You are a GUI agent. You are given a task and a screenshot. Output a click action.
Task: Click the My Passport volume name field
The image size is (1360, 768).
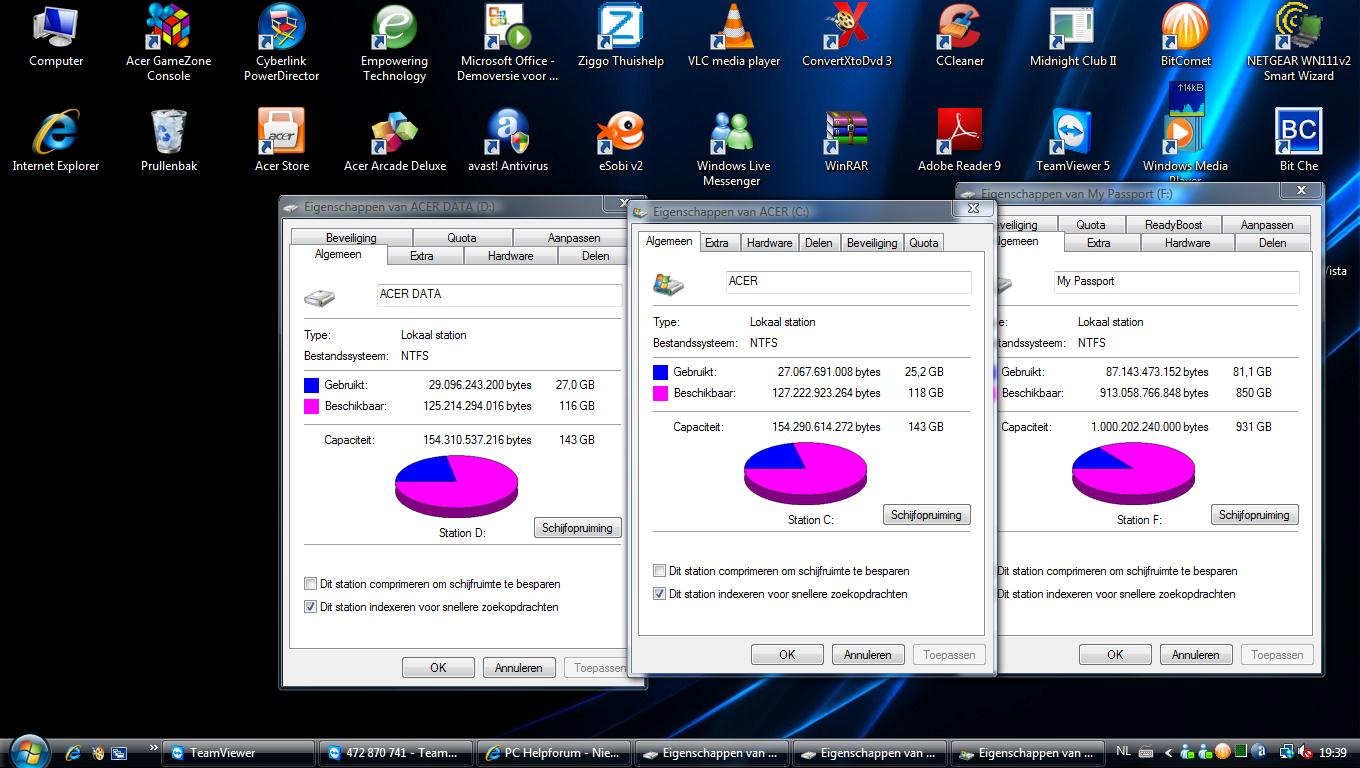click(1176, 282)
